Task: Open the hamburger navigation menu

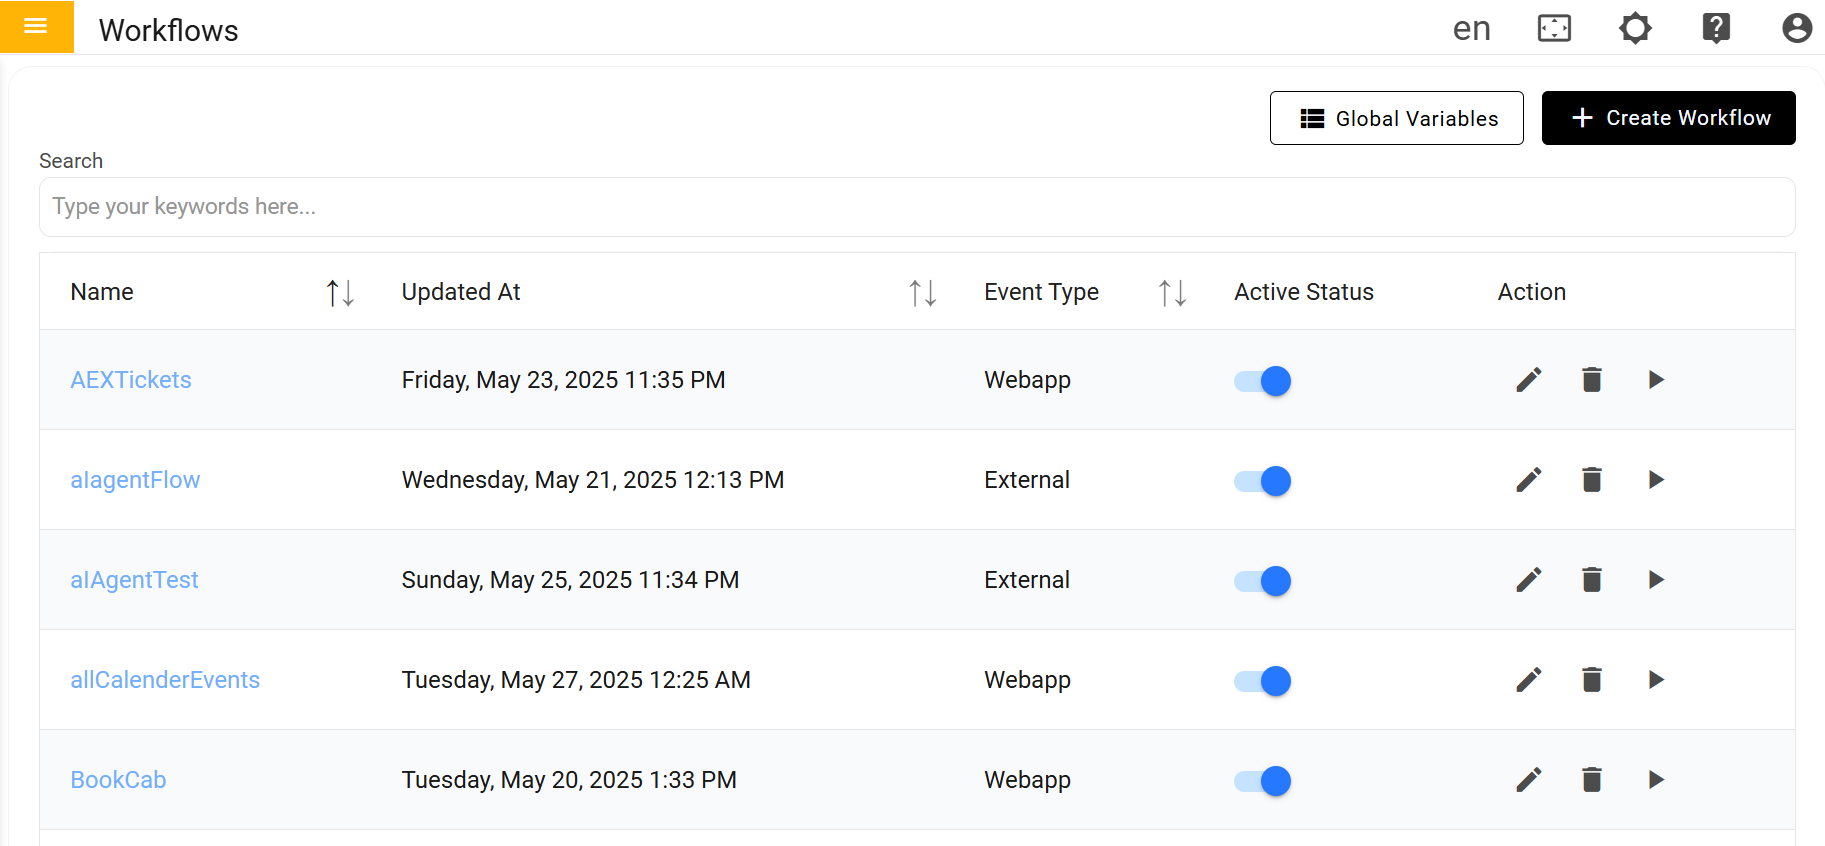Action: coord(36,27)
